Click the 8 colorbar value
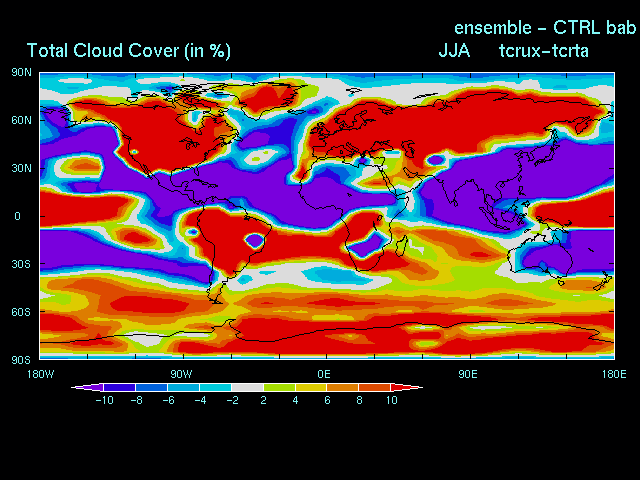Image resolution: width=640 pixels, height=480 pixels. [x=359, y=400]
